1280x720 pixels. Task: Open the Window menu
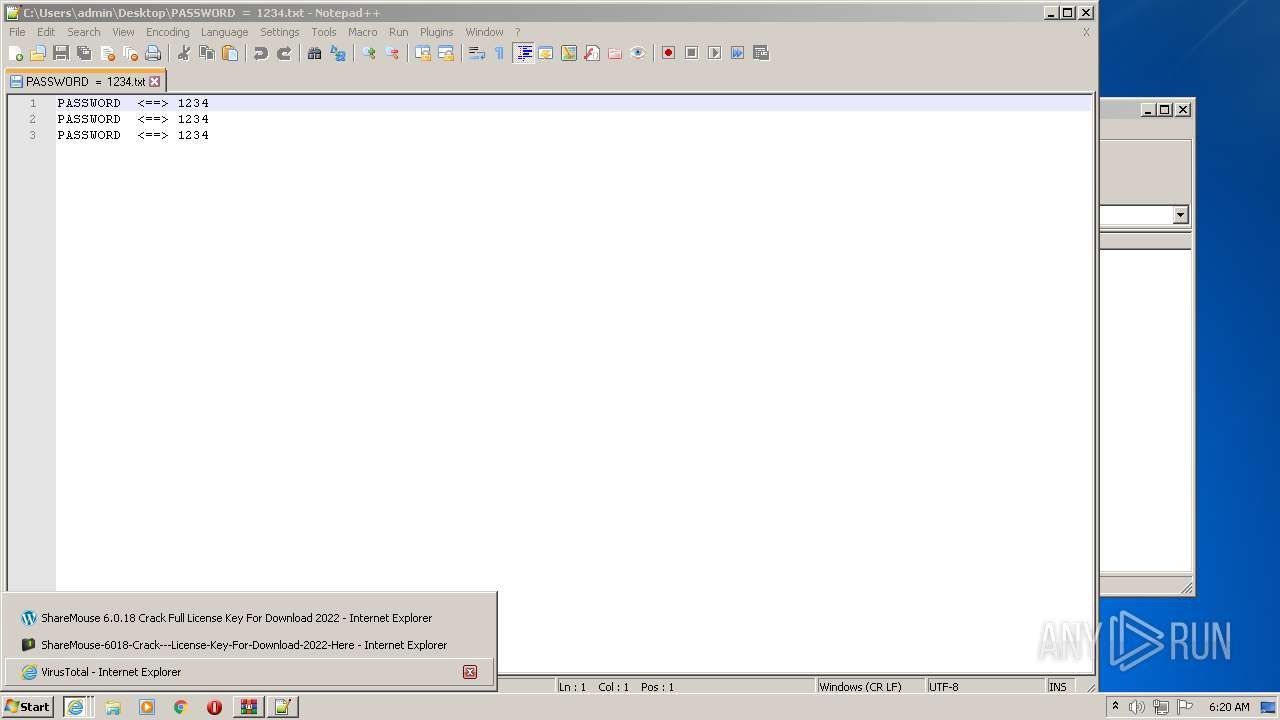[x=484, y=32]
